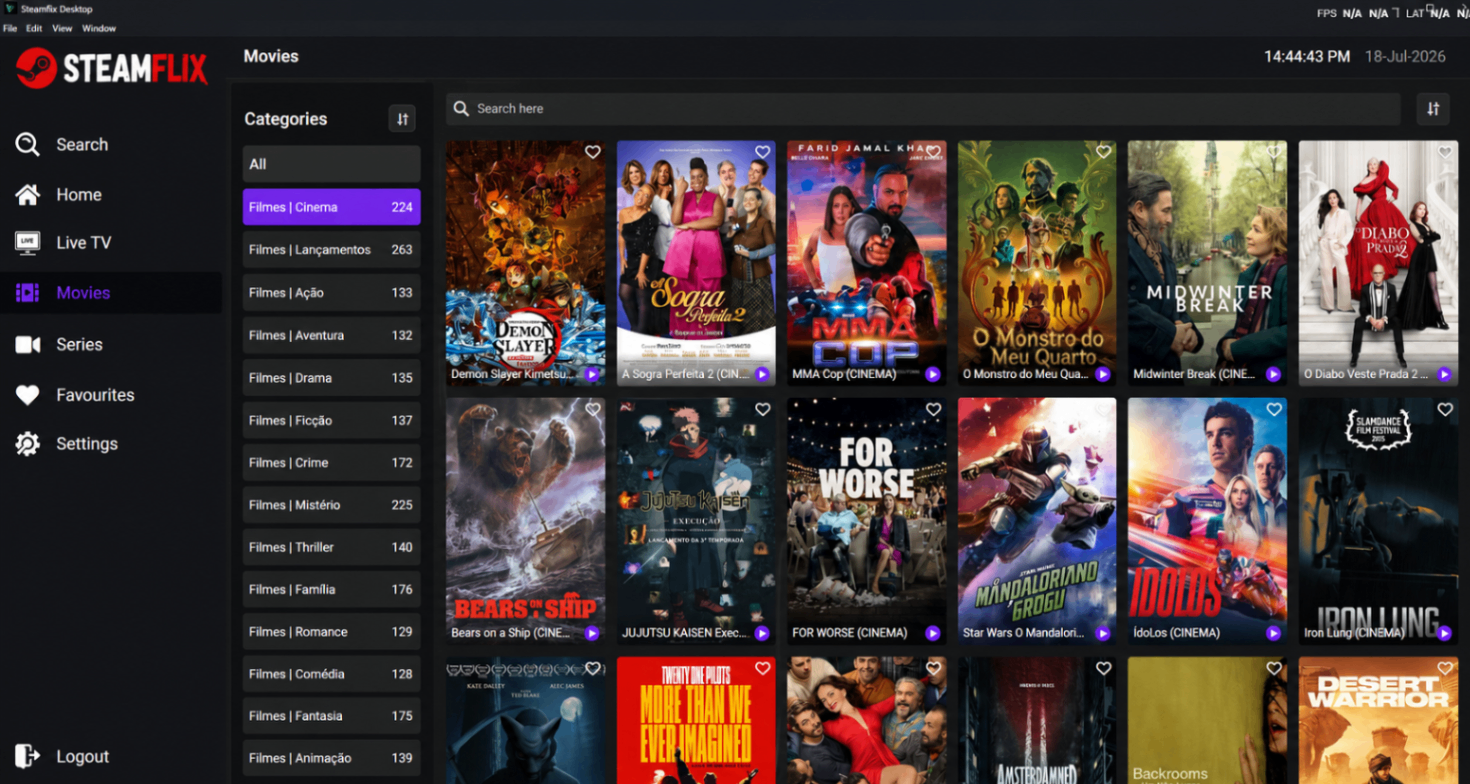Select the Movies sidebar item

(x=110, y=293)
